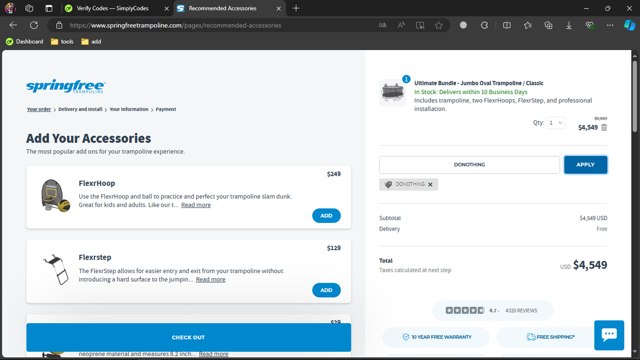Open the add bookmark folder
This screenshot has width=640, height=360.
pyautogui.click(x=91, y=42)
